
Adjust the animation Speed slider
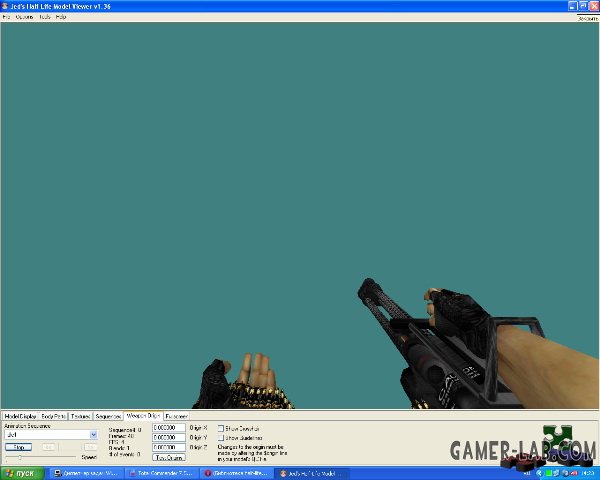(x=20, y=457)
